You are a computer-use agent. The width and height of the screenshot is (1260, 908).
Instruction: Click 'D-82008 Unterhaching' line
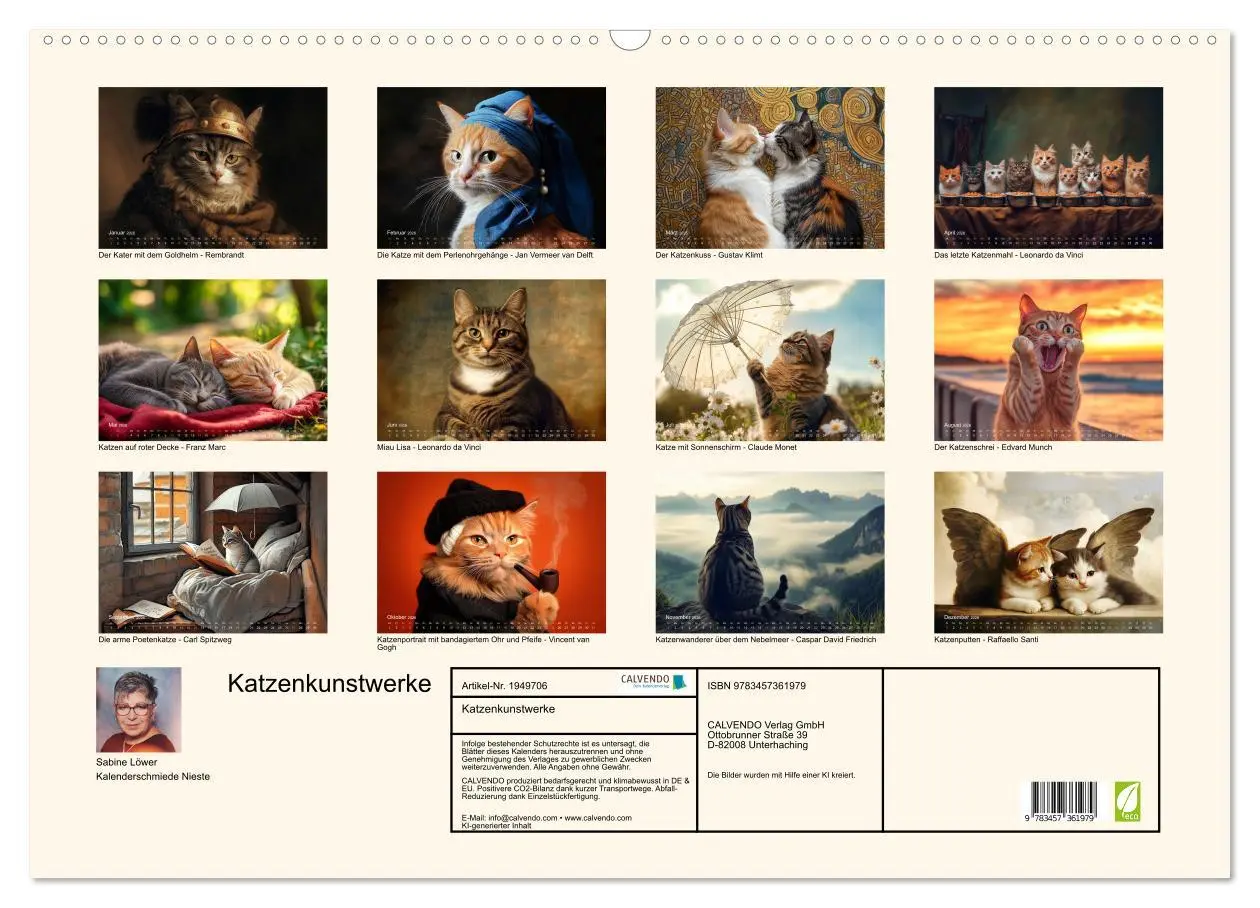pos(757,745)
